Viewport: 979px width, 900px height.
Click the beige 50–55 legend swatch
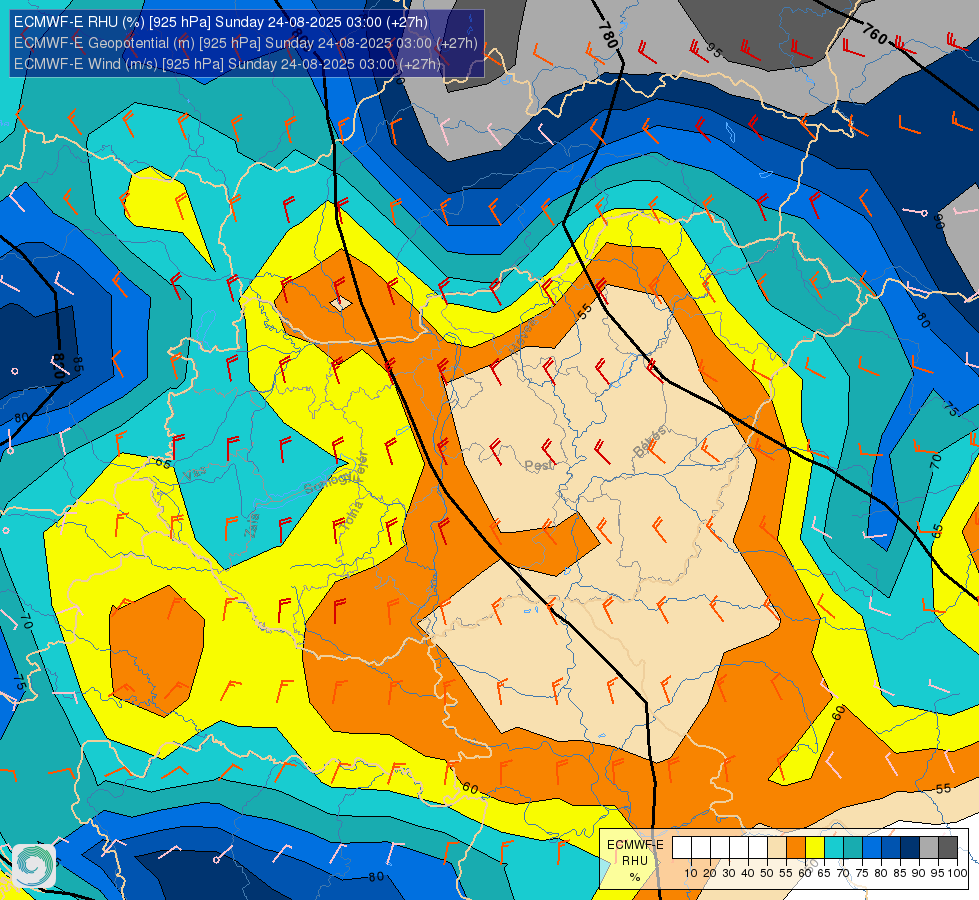click(x=777, y=847)
